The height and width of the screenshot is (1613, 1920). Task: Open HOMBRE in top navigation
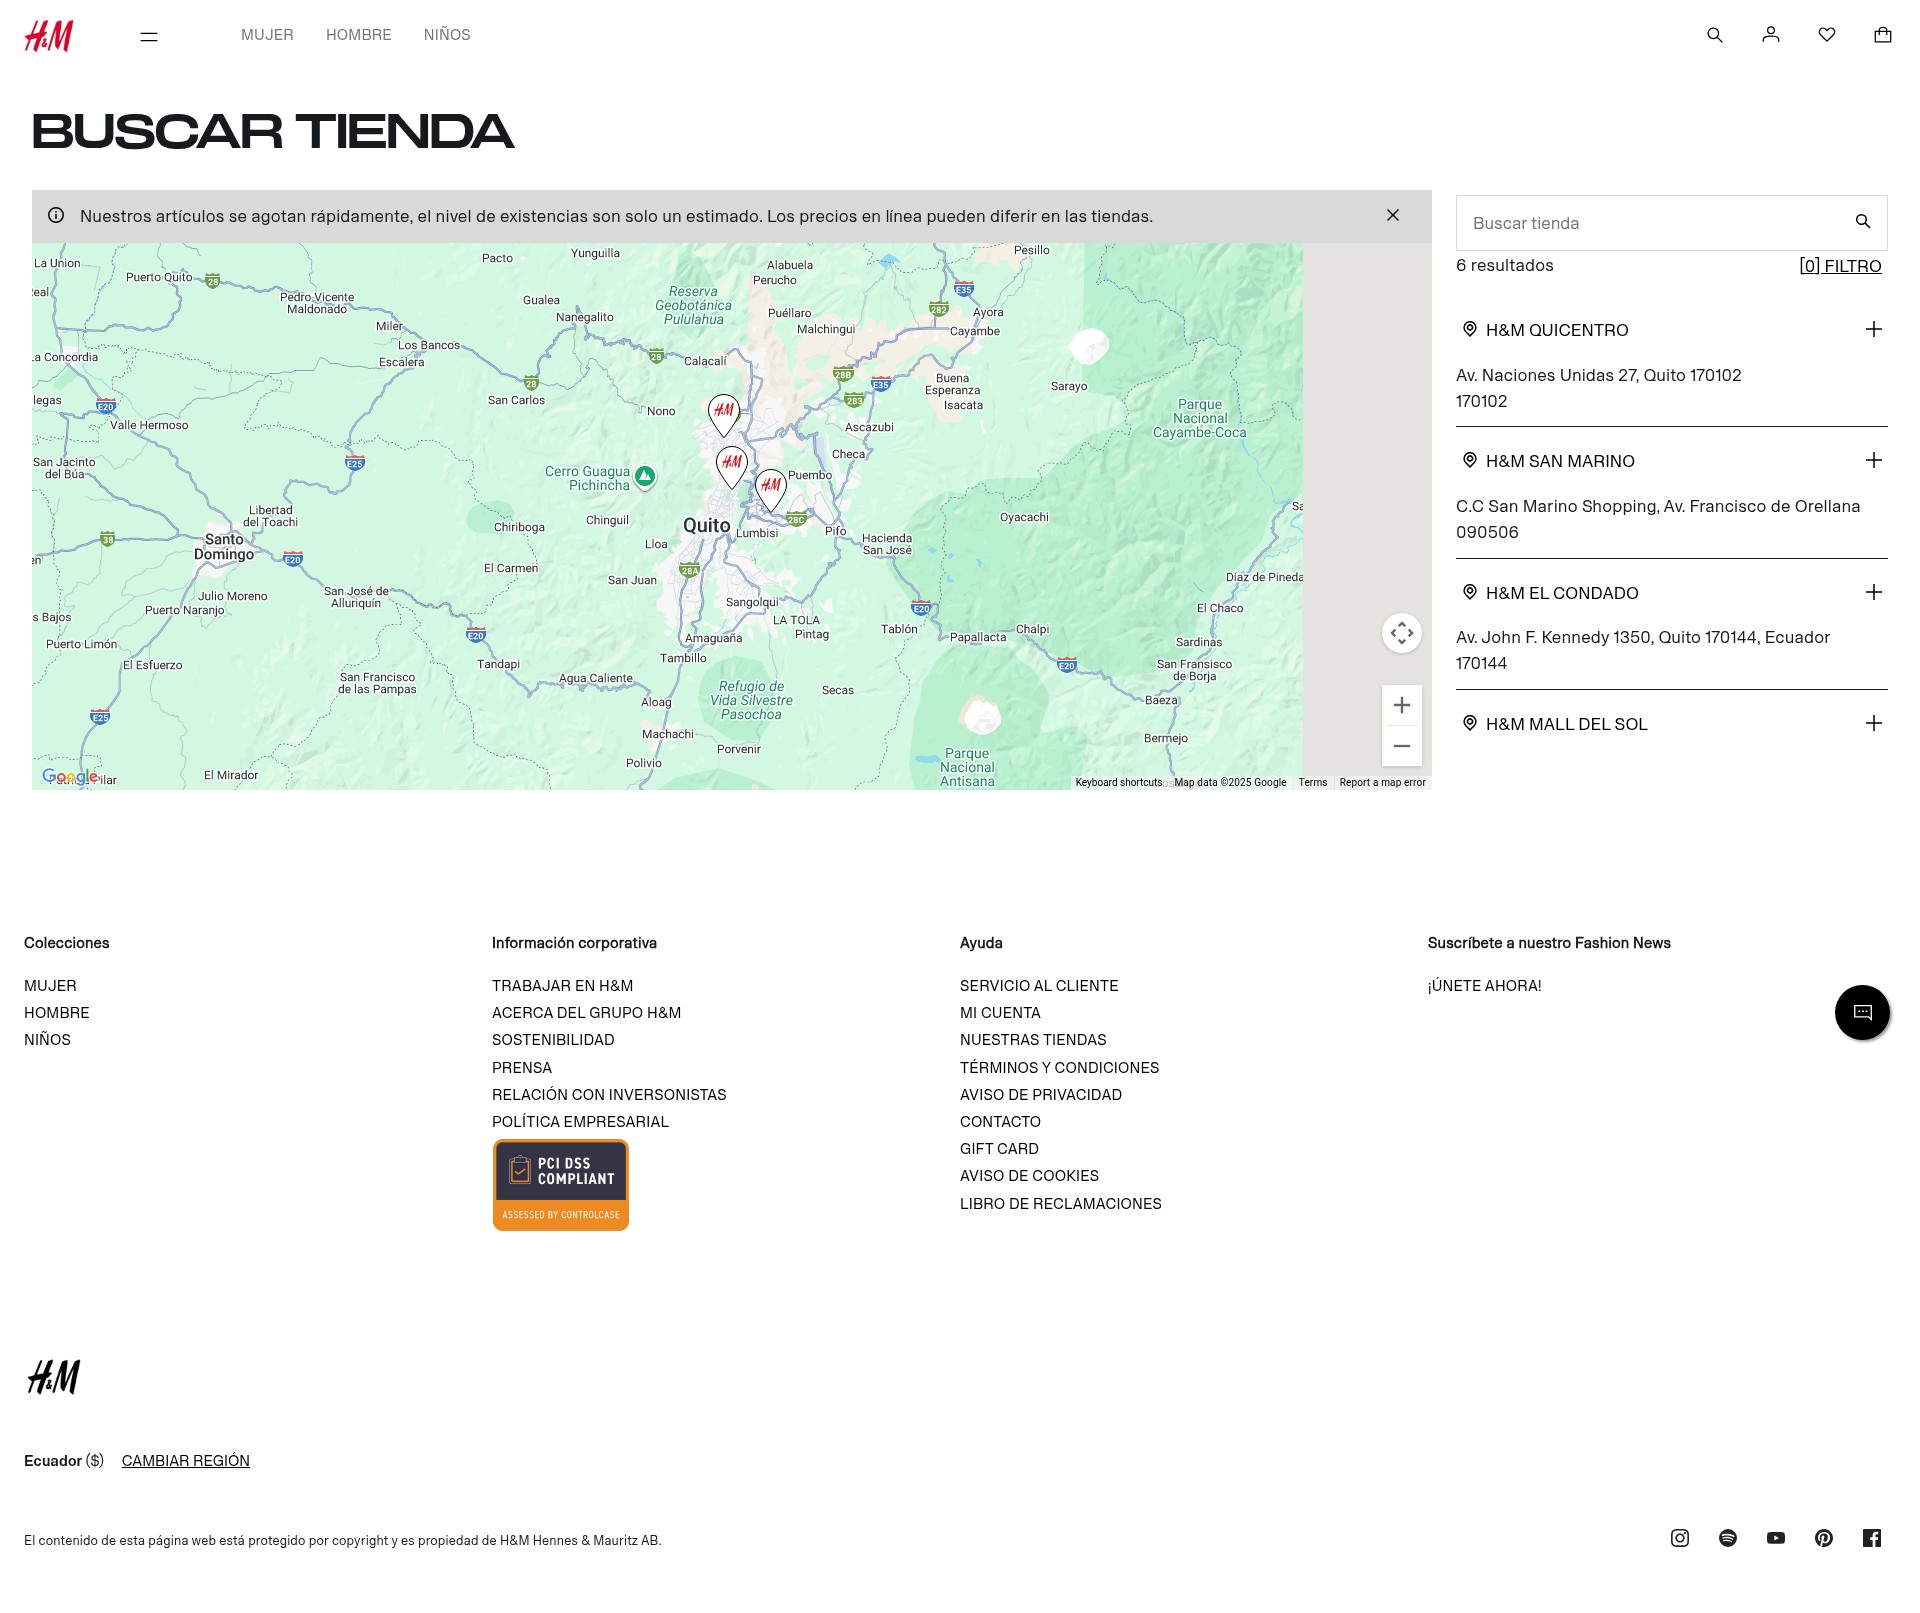click(359, 35)
